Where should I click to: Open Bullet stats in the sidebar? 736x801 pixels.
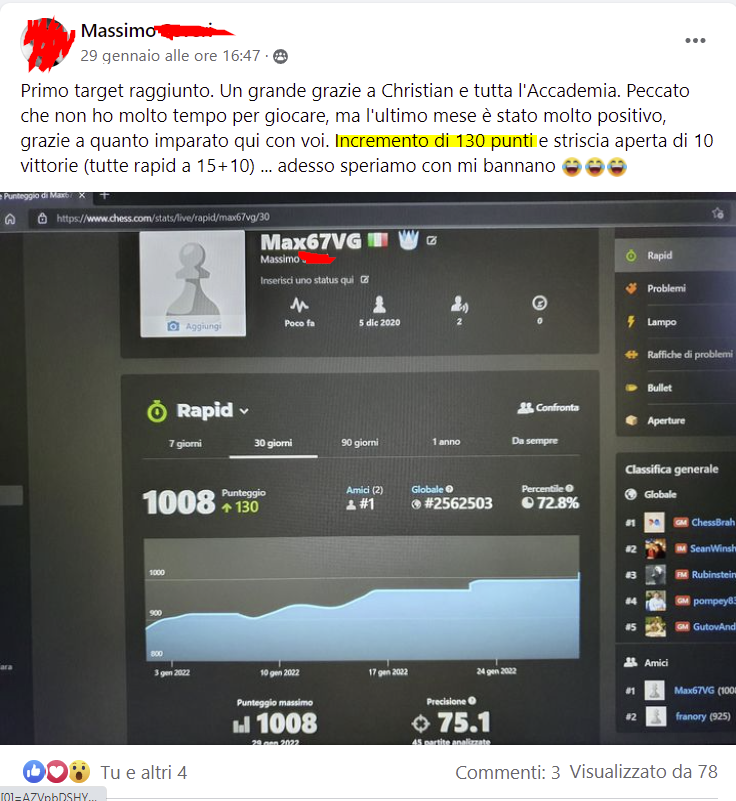pyautogui.click(x=659, y=388)
